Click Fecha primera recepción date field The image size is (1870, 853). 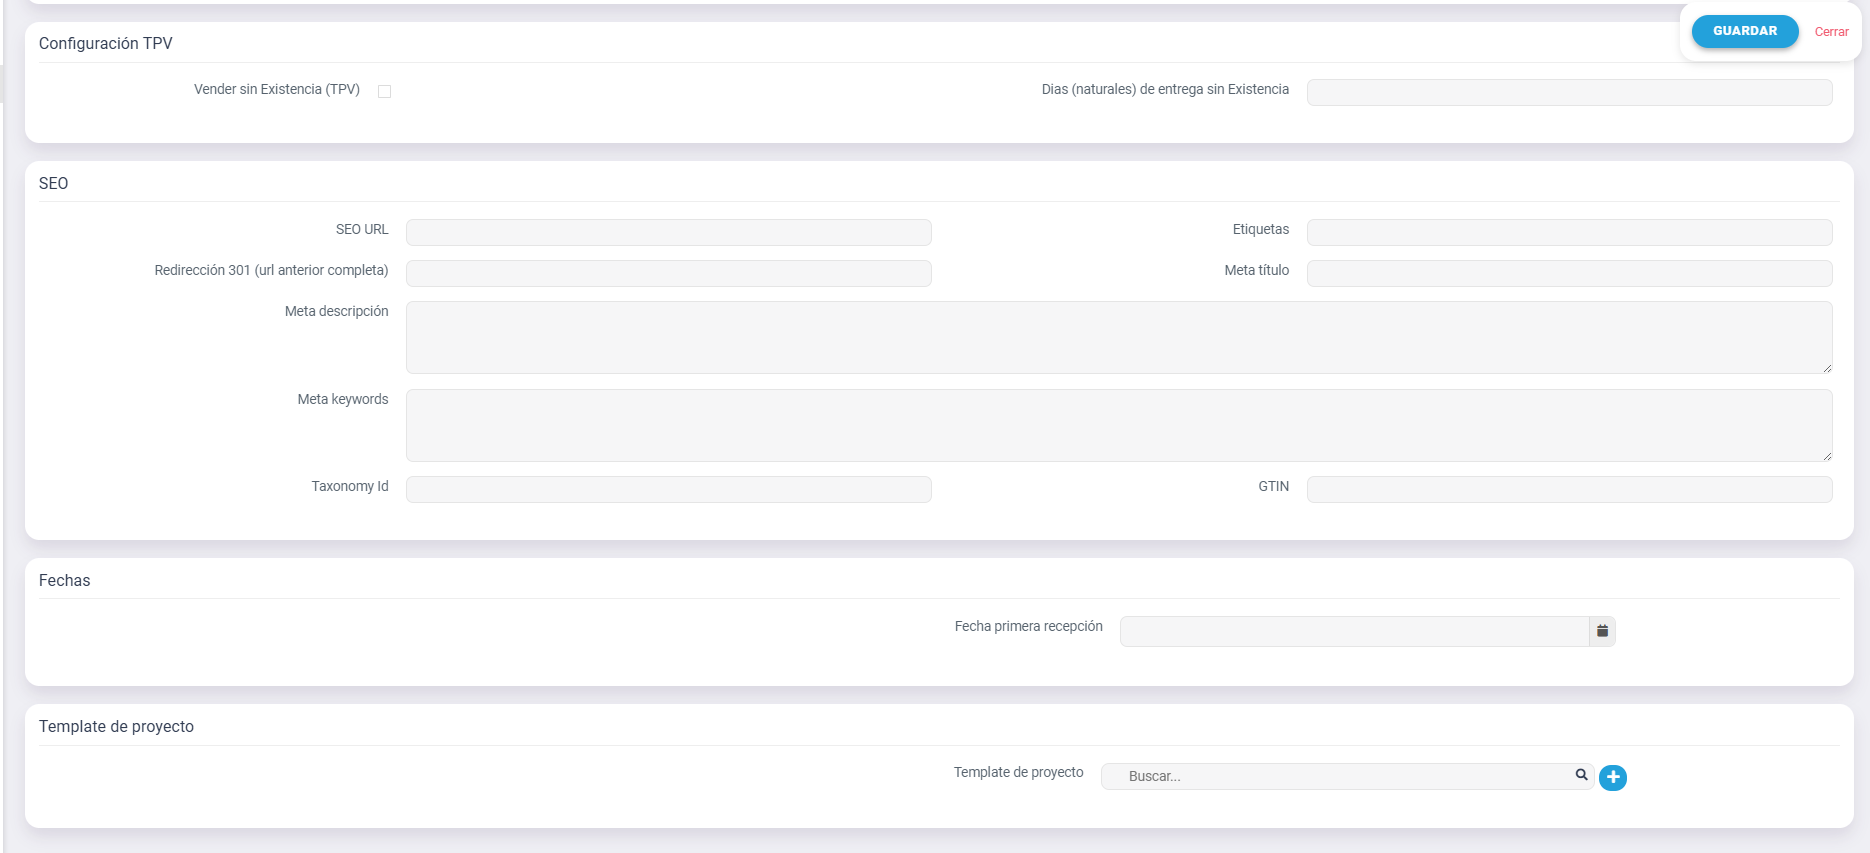pos(1354,631)
